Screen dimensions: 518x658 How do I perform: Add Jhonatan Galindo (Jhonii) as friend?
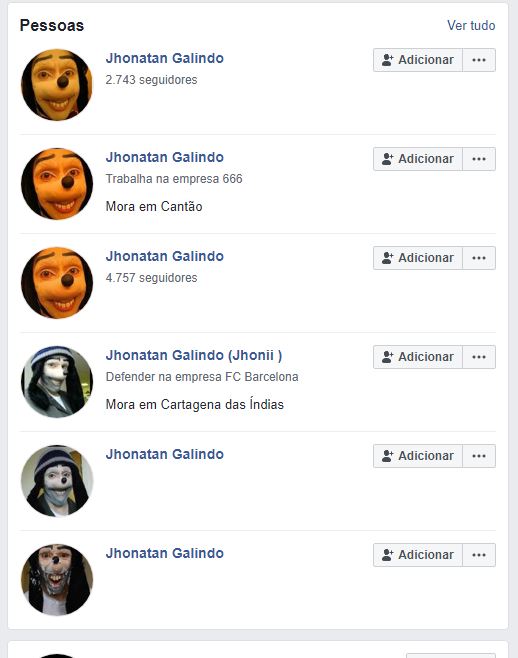click(418, 357)
